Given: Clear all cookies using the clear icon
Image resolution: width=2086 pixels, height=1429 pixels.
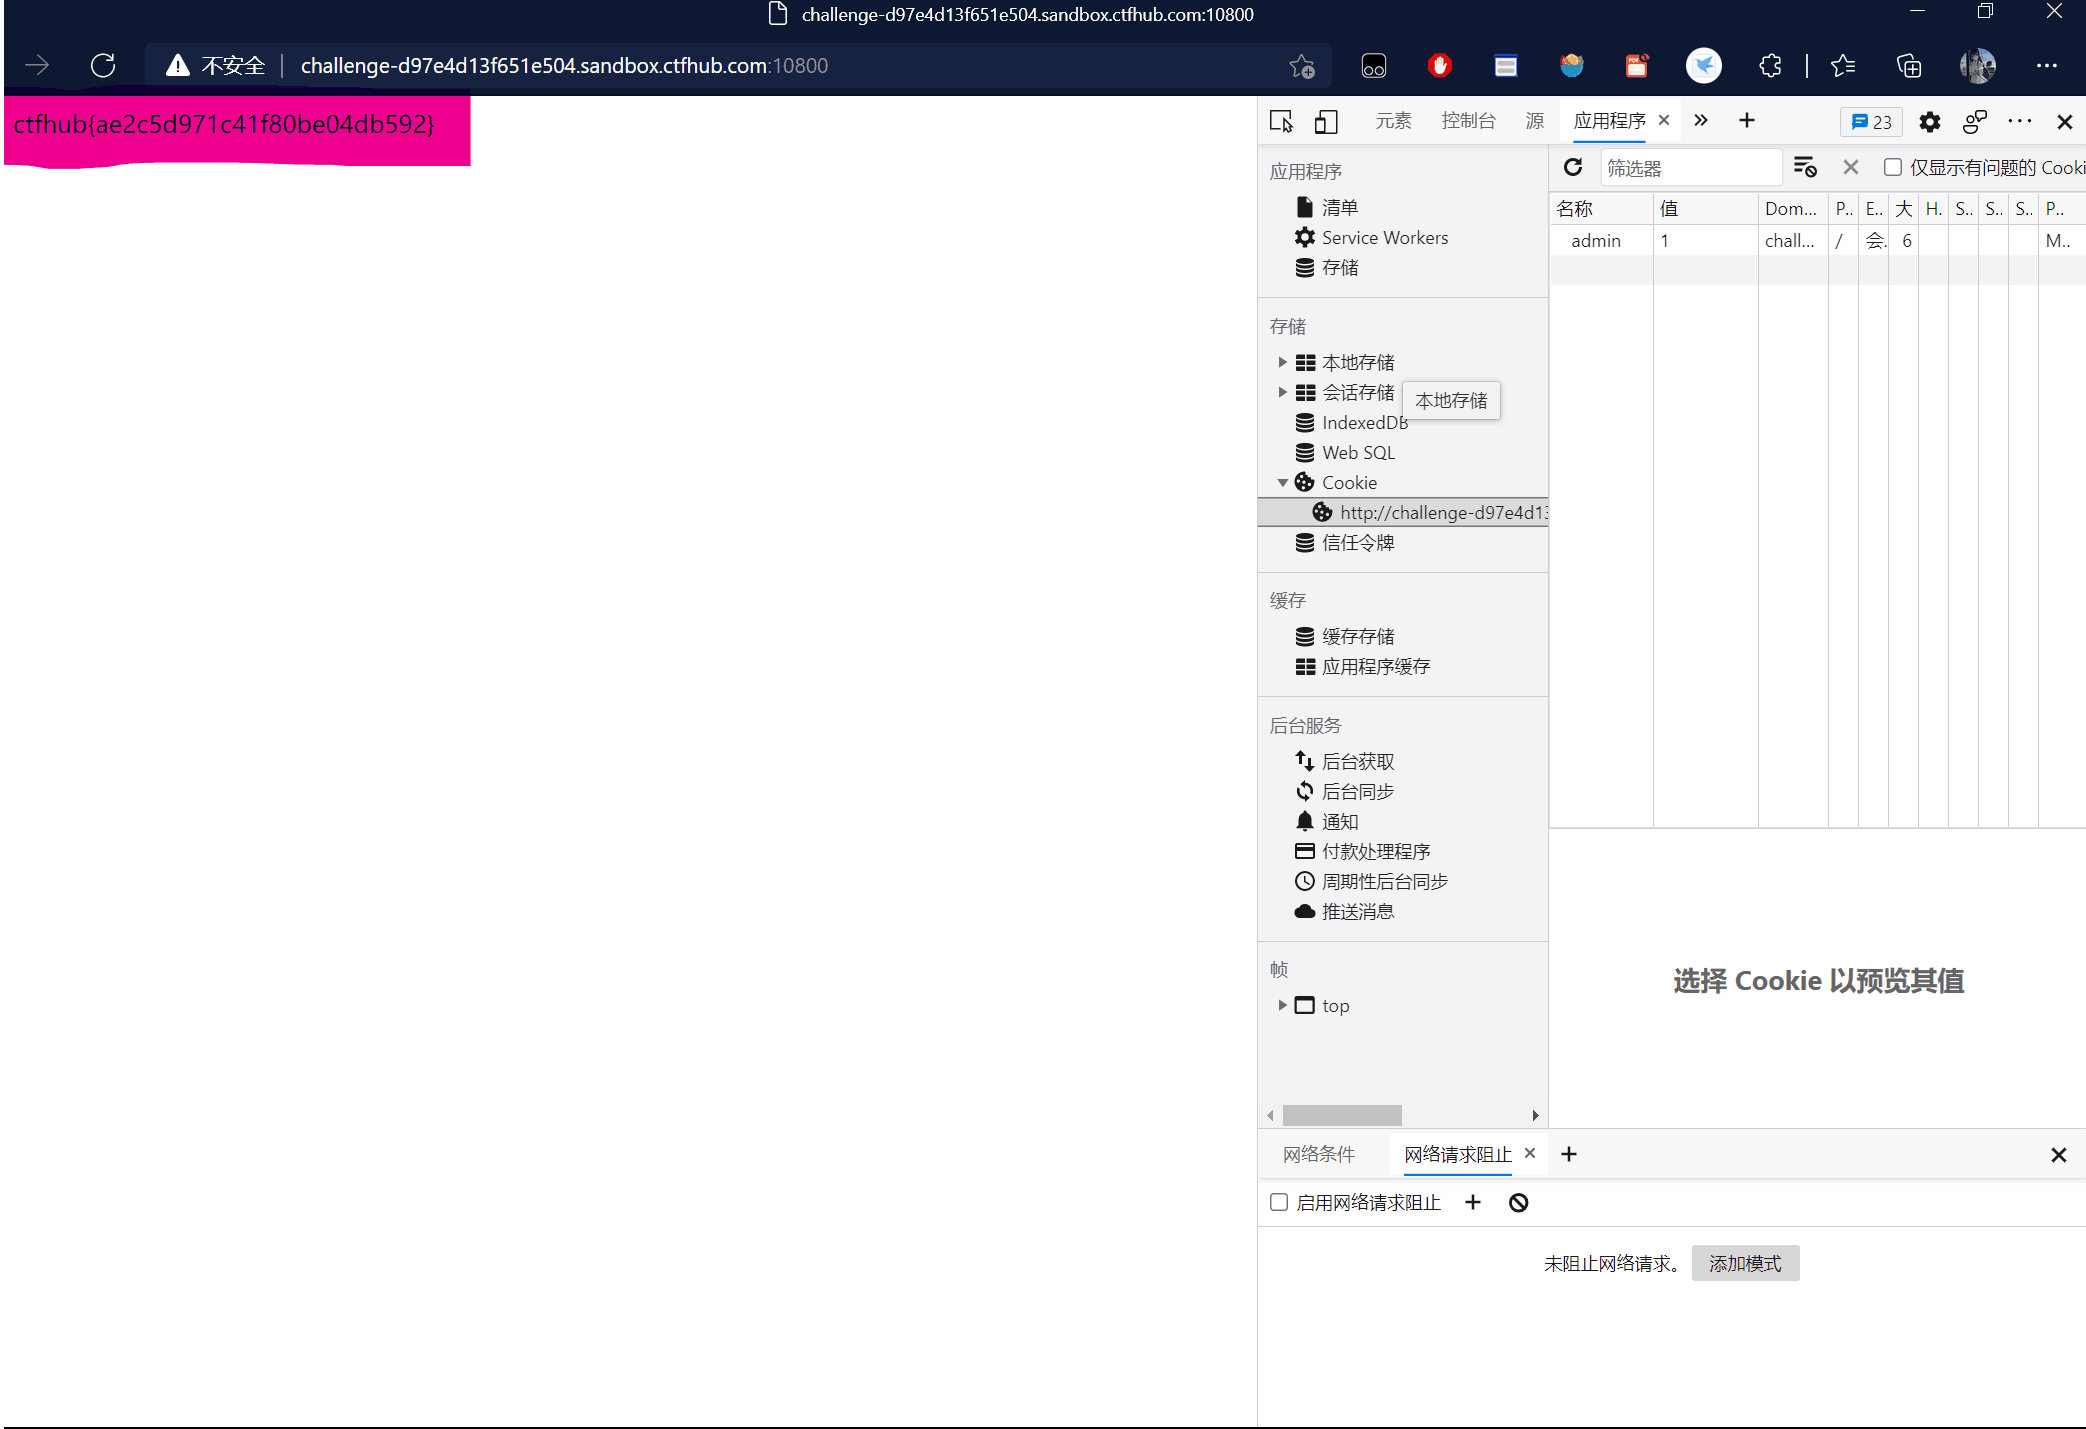Looking at the screenshot, I should tap(1849, 167).
